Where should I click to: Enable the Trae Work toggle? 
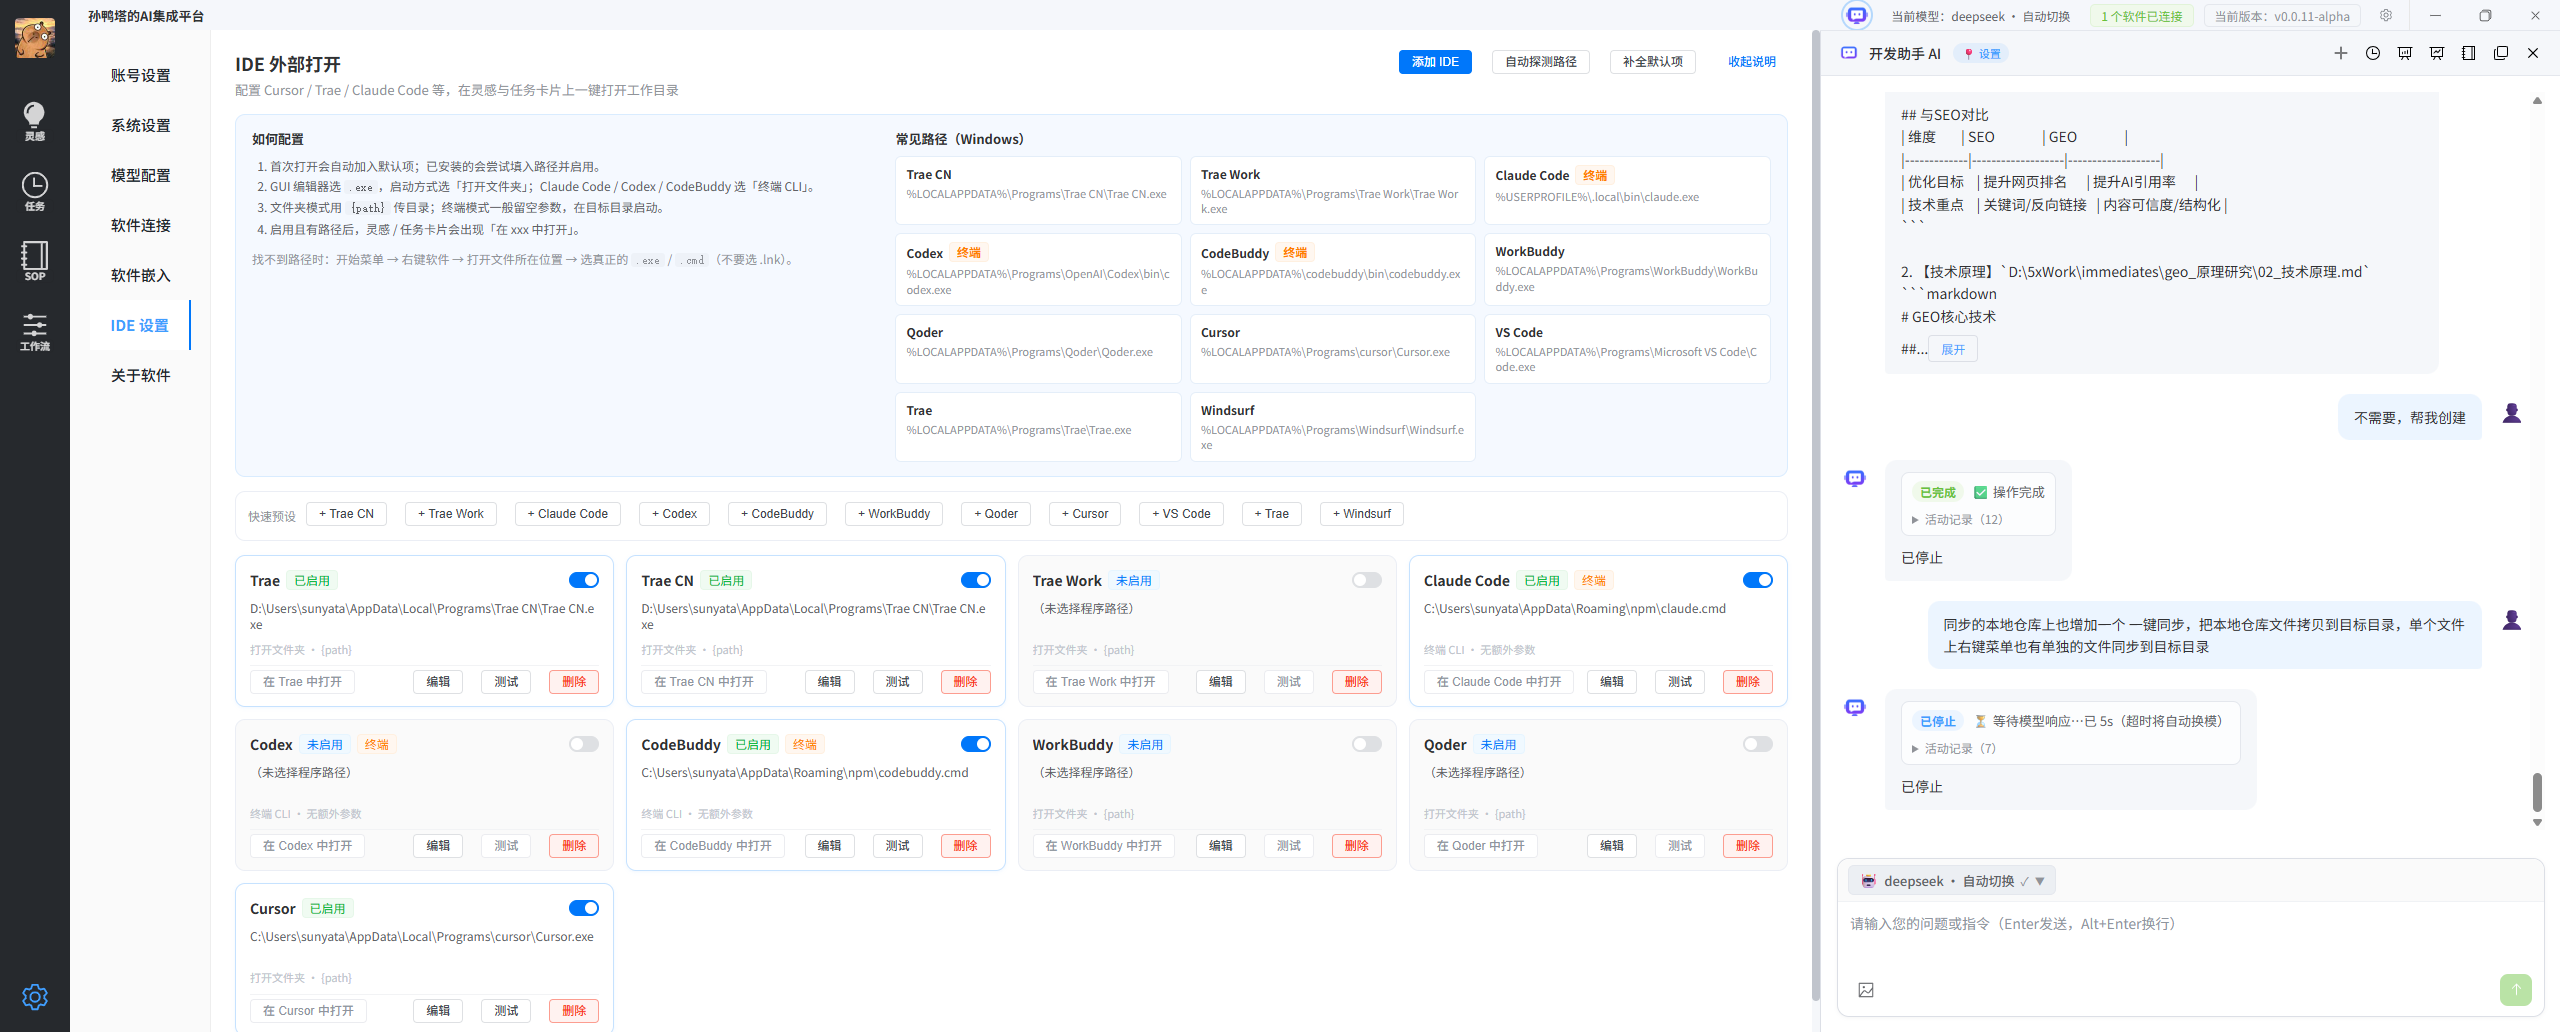point(1366,580)
